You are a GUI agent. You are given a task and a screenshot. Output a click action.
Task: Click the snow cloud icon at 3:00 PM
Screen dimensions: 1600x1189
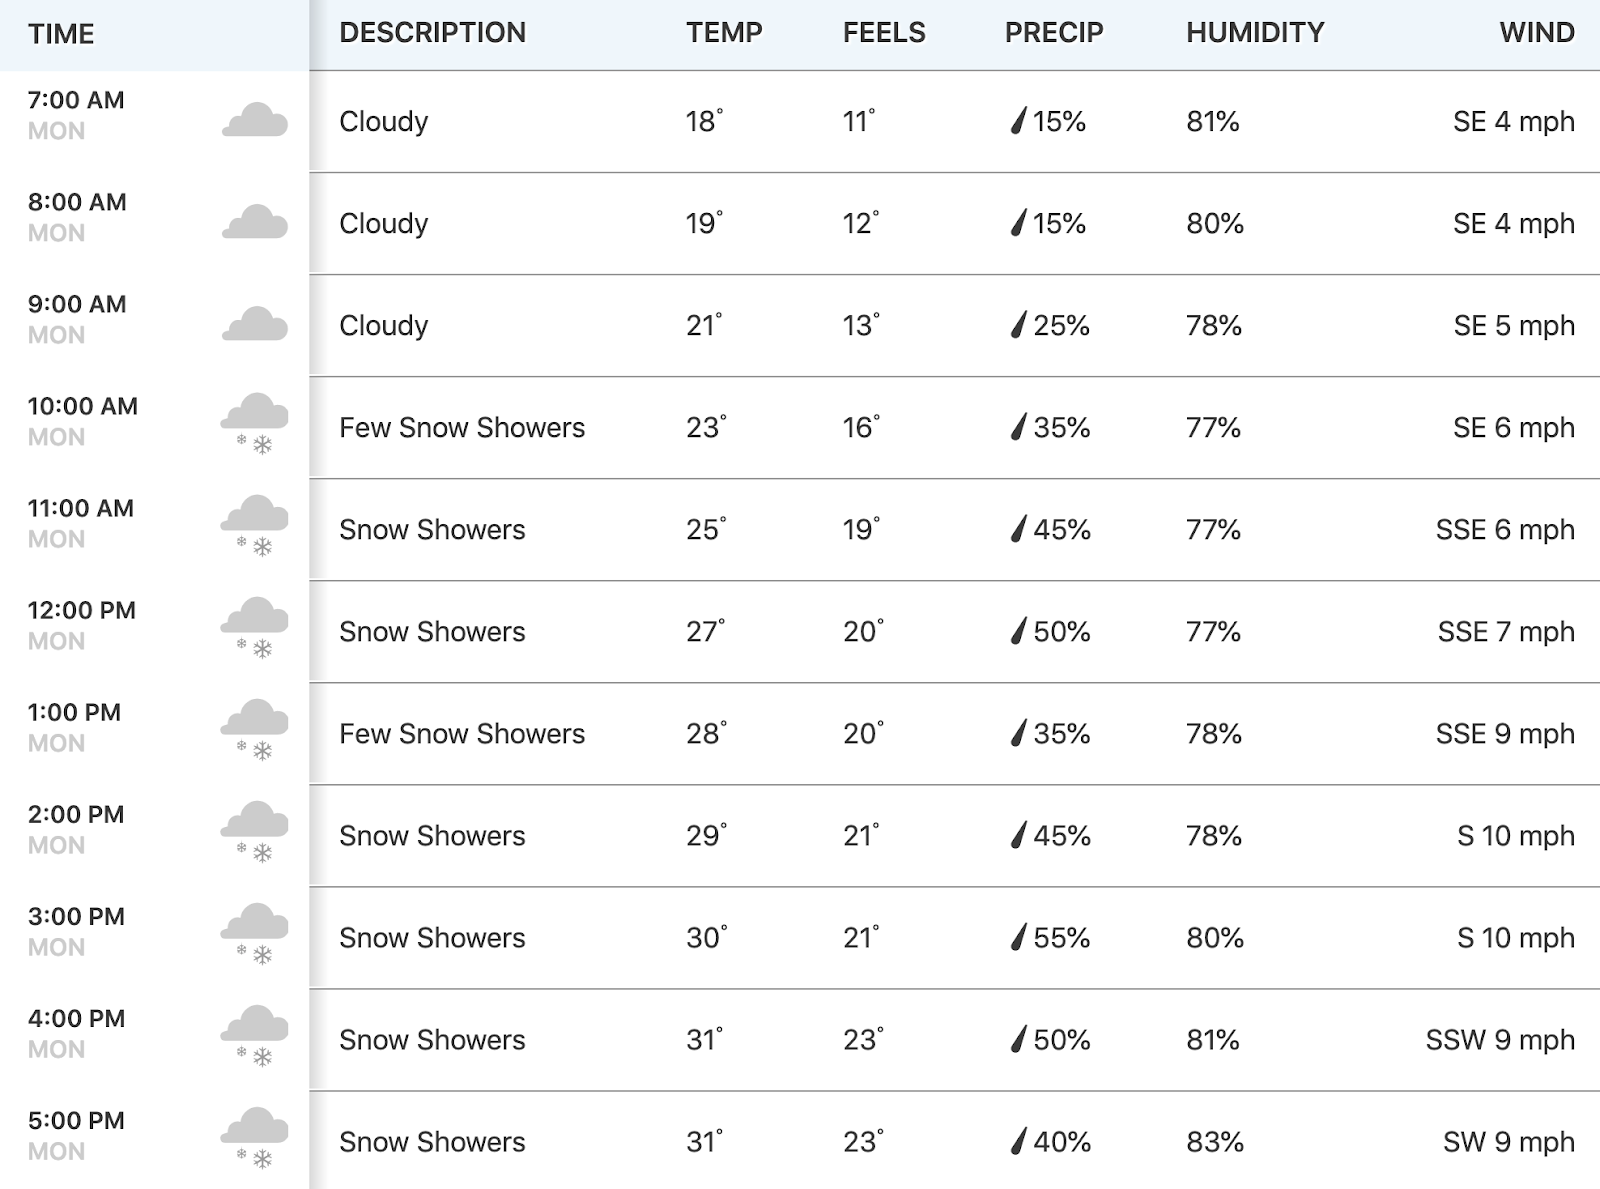tap(254, 934)
